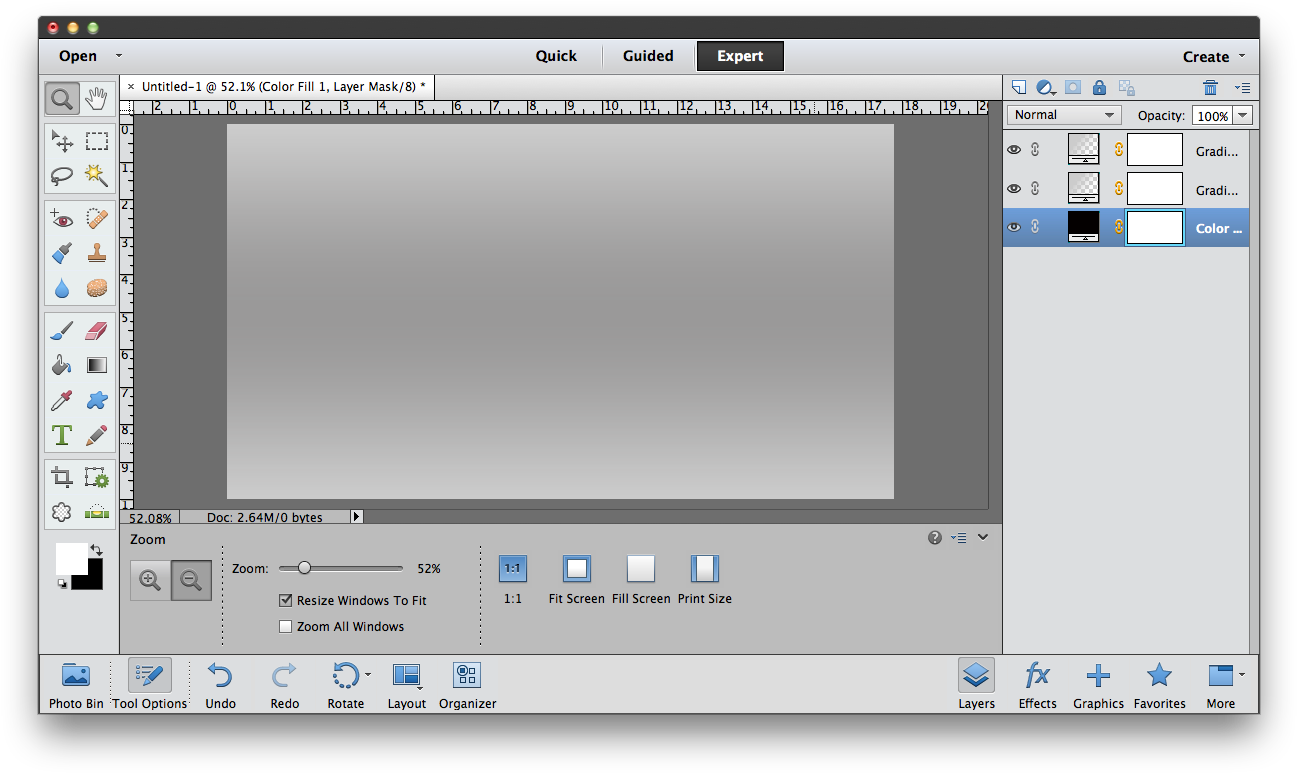Image resolution: width=1297 pixels, height=773 pixels.
Task: Activate the Lasso tool
Action: pos(61,175)
